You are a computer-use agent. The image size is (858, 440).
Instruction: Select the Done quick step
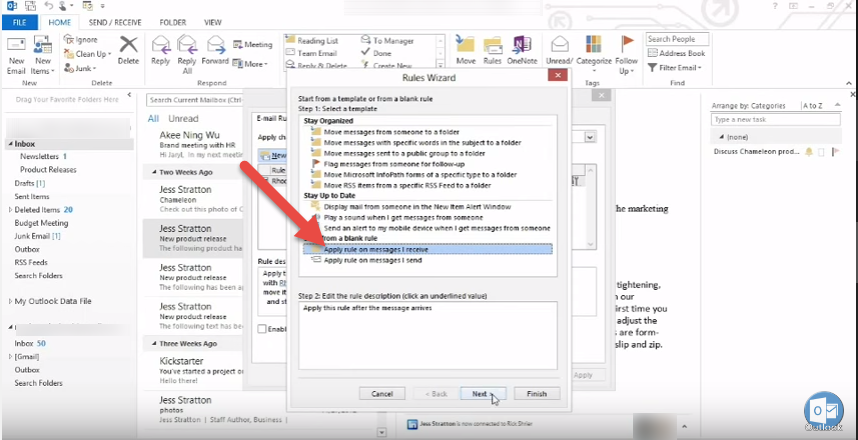376,53
